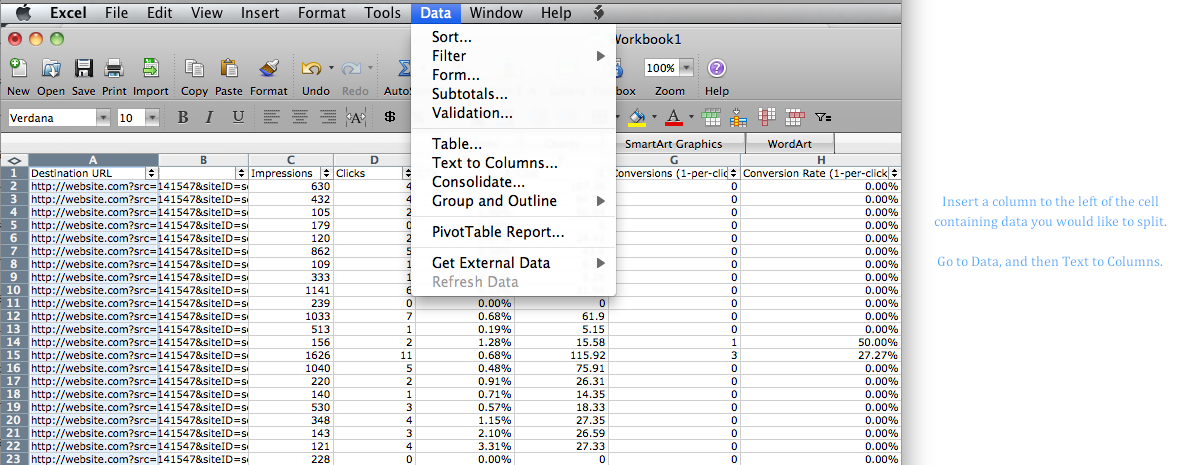Select the Format painter brush icon
Screen dimensions: 1190x465
tap(269, 69)
